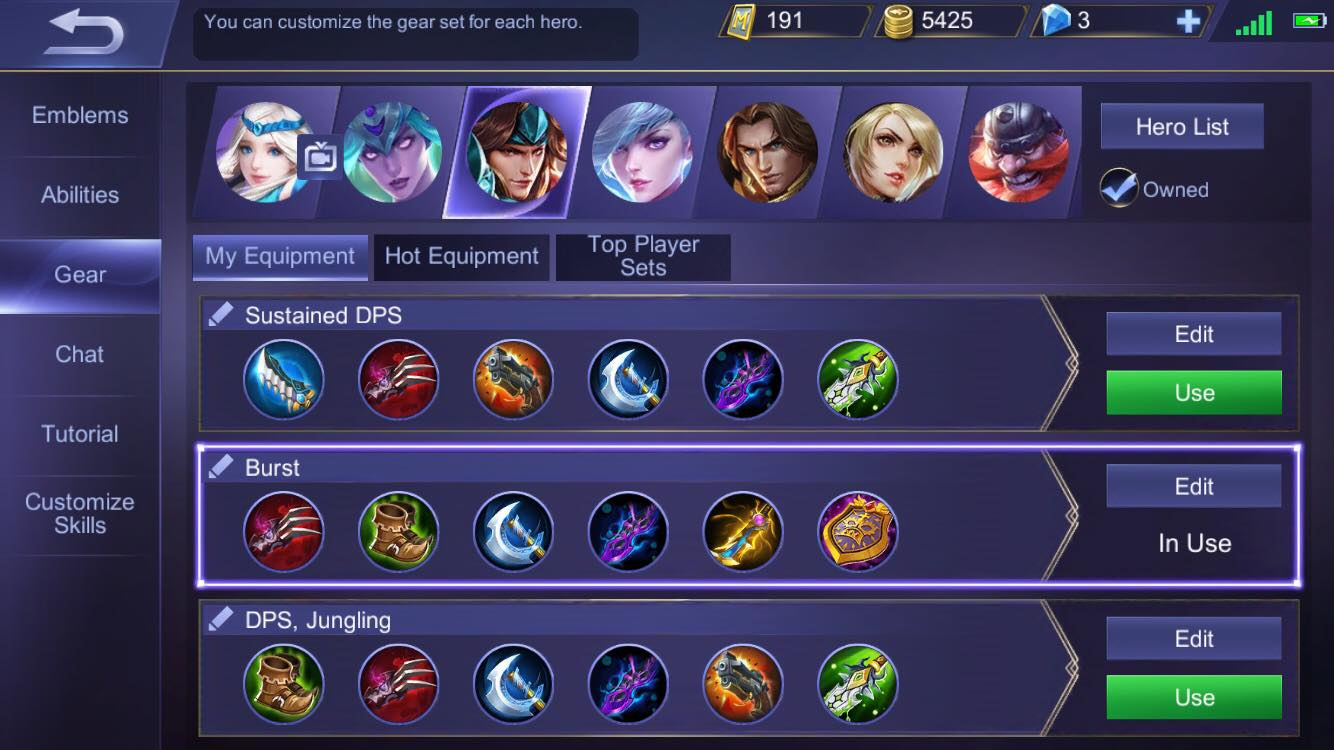Choose the blonde female hero portrait
Image resolution: width=1334 pixels, height=750 pixels.
893,153
